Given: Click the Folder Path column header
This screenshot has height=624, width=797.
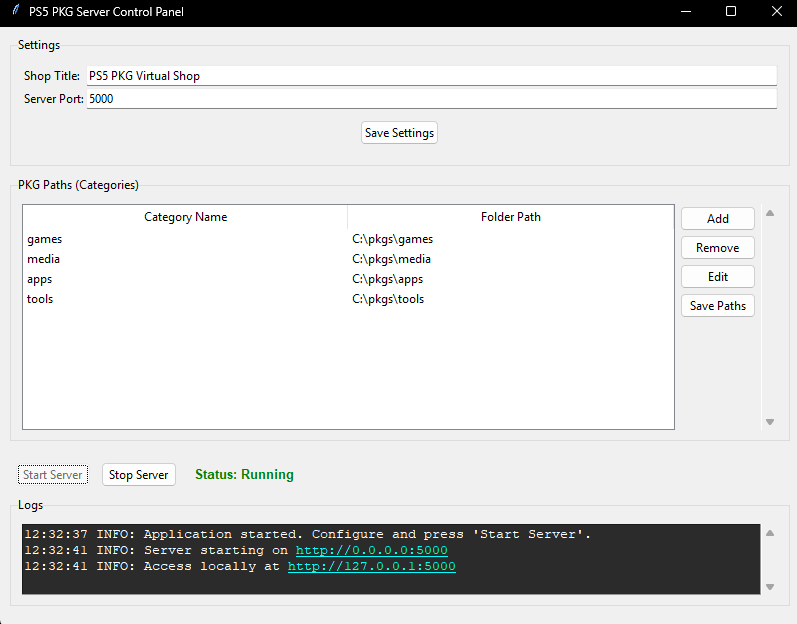Looking at the screenshot, I should [x=510, y=217].
